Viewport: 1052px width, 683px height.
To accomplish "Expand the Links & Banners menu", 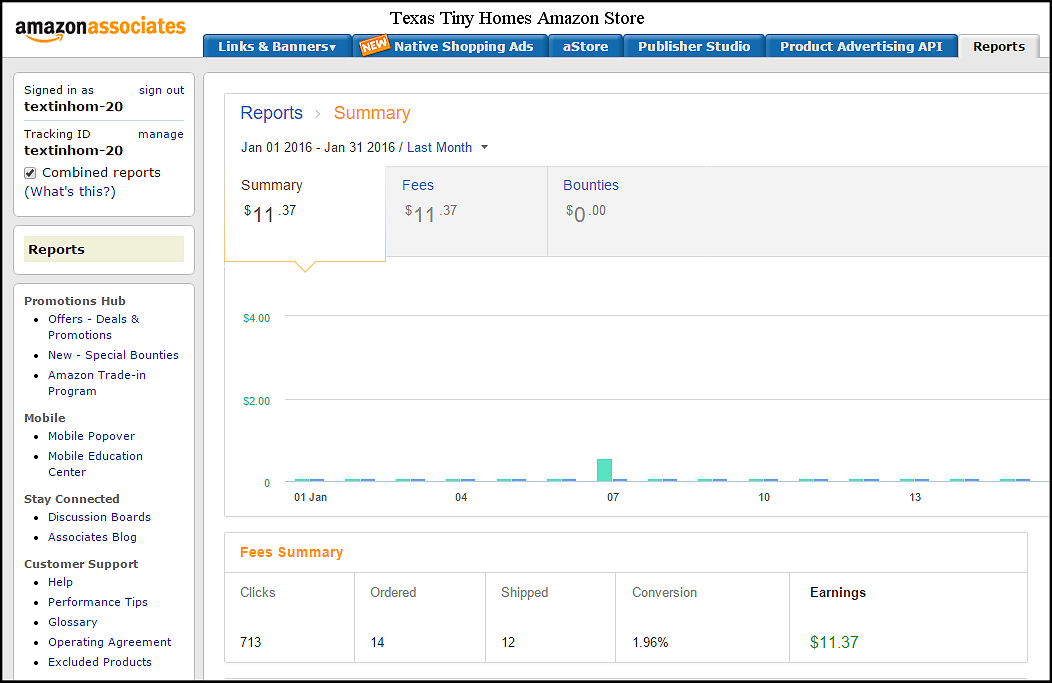I will coord(276,46).
